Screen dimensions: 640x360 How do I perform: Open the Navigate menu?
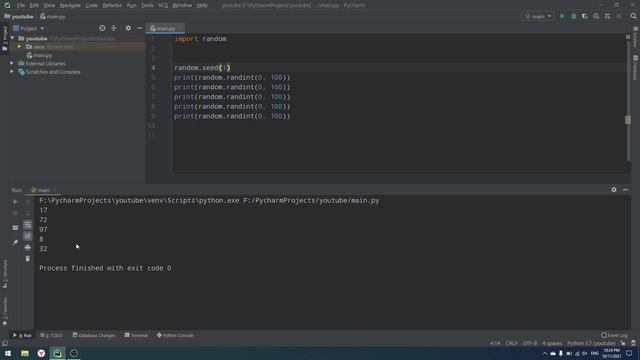[70, 5]
